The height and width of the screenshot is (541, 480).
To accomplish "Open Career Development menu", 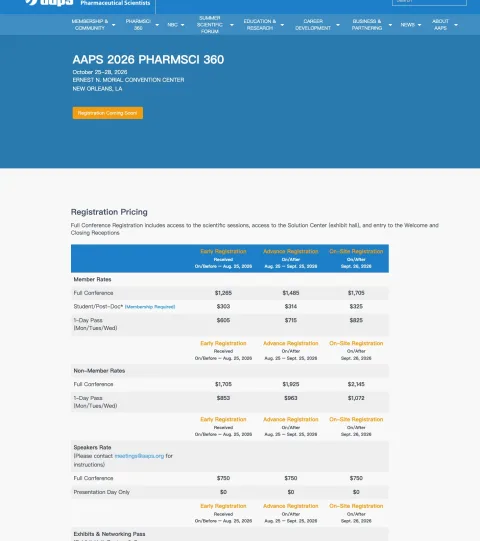I will (x=313, y=24).
